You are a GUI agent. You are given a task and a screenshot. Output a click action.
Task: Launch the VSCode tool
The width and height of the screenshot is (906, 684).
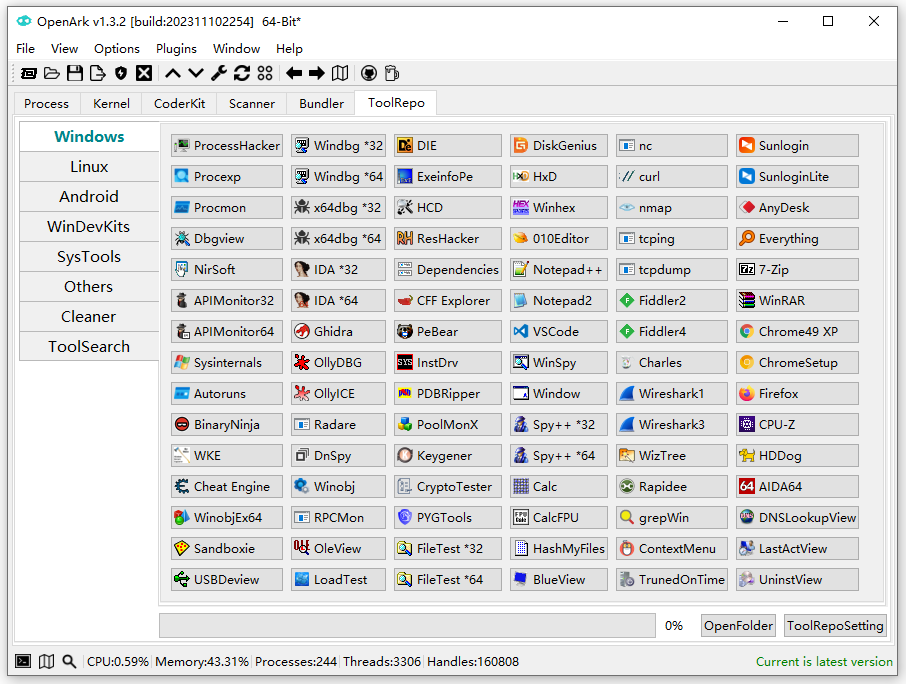(x=559, y=332)
